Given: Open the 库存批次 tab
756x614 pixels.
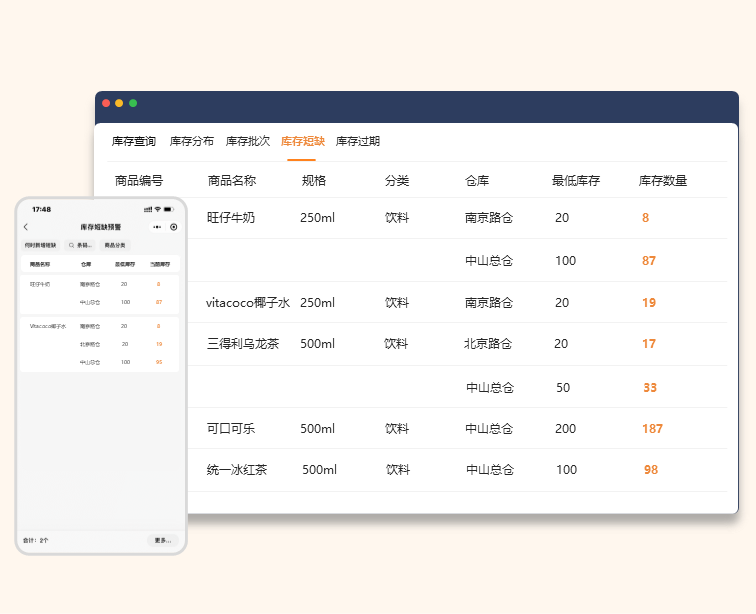Looking at the screenshot, I should [248, 141].
